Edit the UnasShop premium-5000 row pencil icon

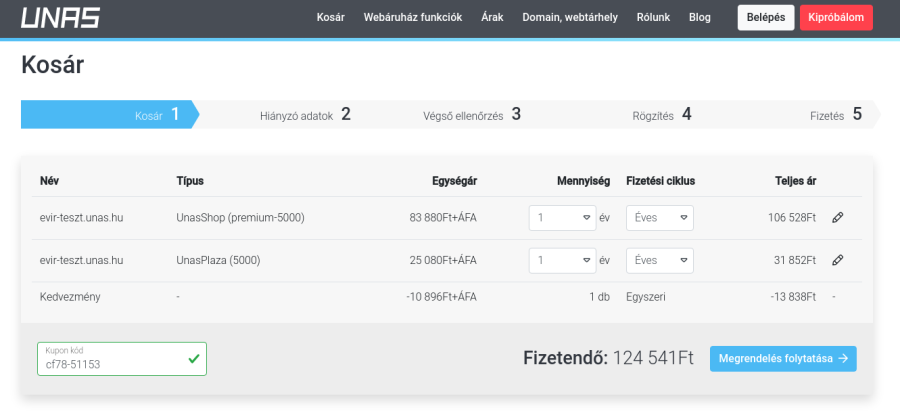click(838, 218)
